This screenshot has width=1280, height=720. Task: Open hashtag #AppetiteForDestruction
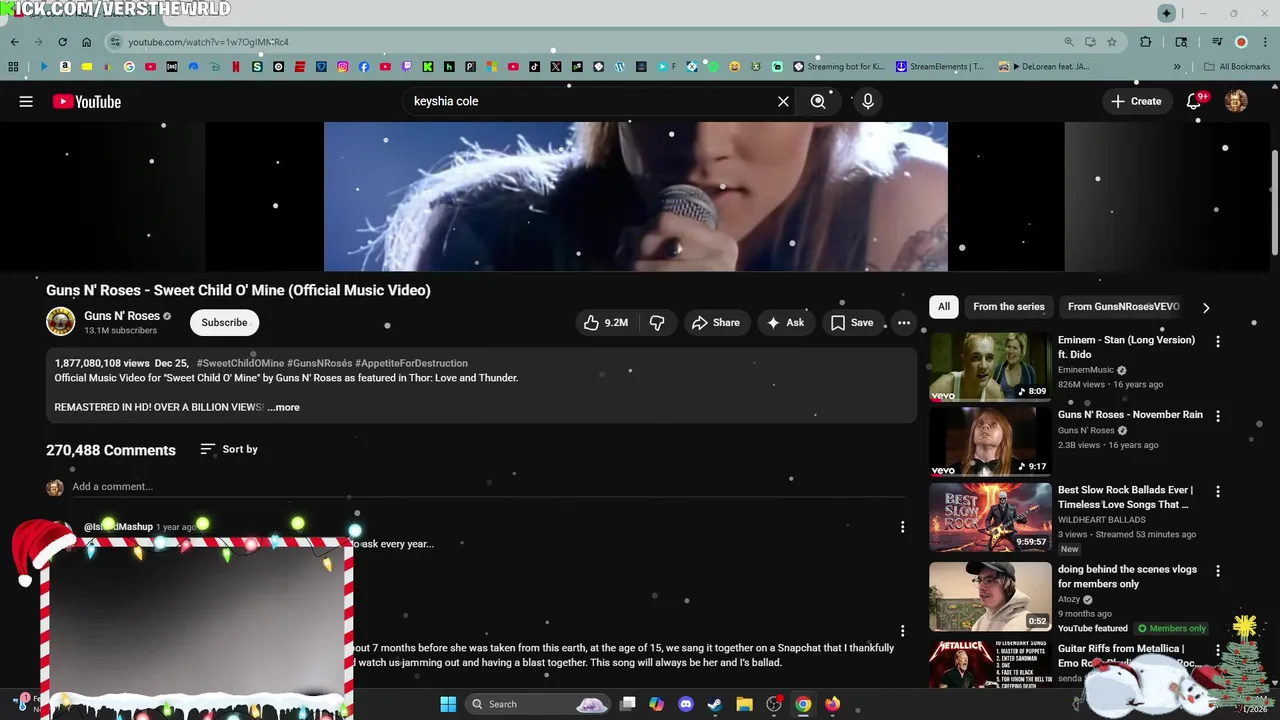click(411, 363)
